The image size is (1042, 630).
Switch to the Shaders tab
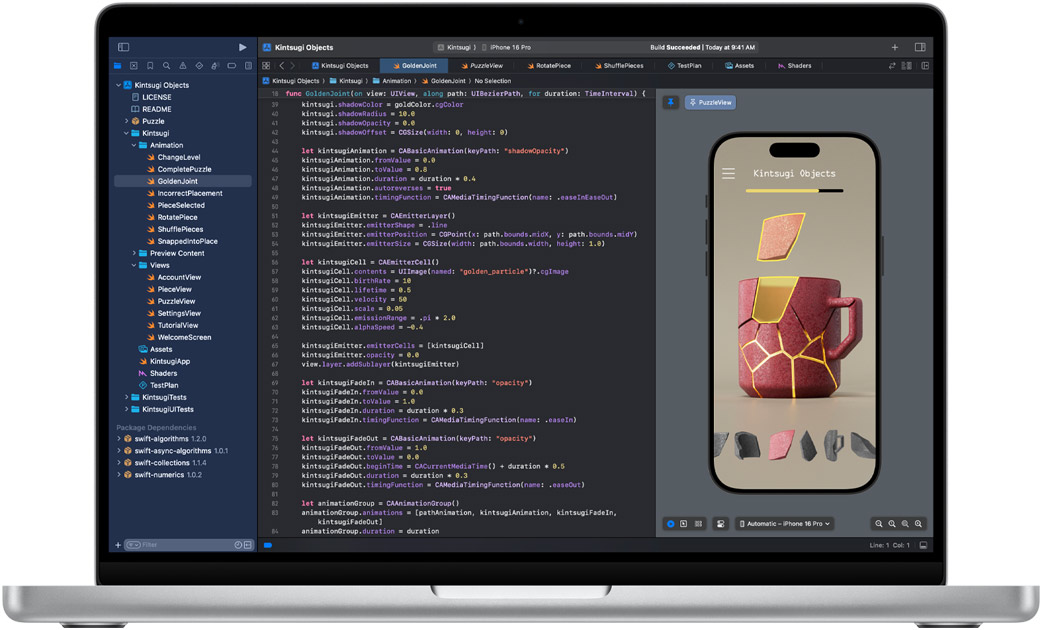point(793,66)
